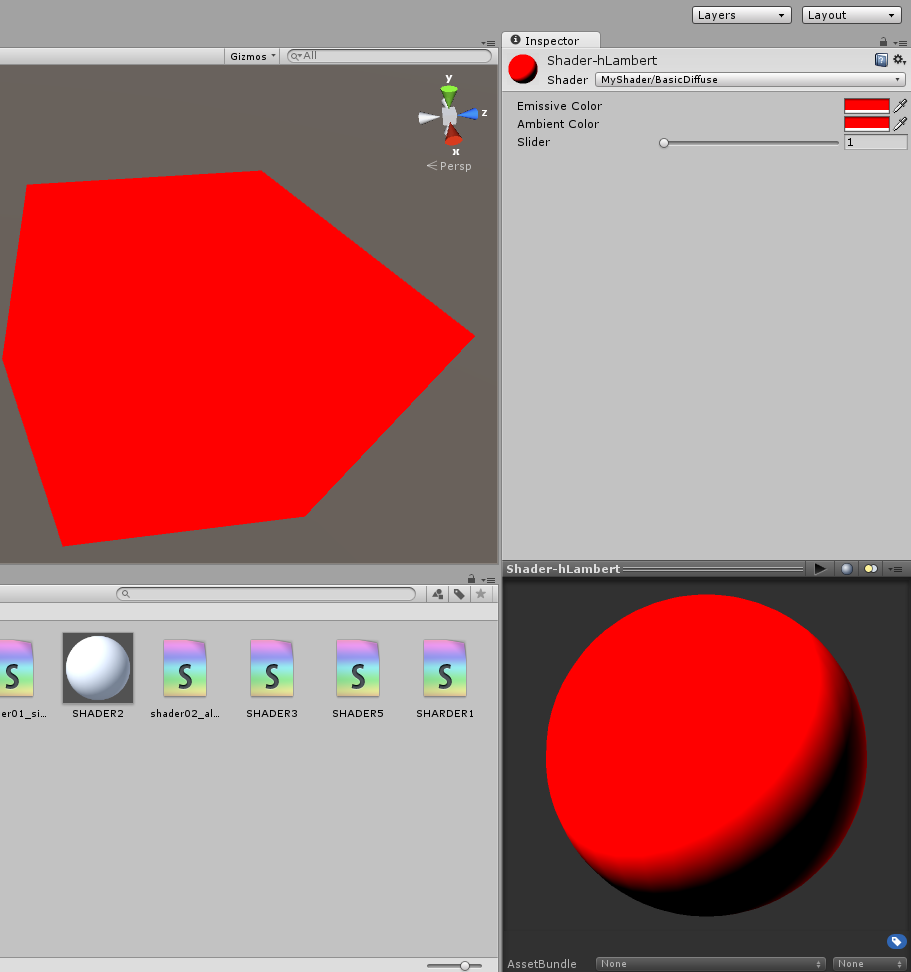Screen dimensions: 911x972
Task: Click the asset label tag icon in preview
Action: click(x=896, y=942)
